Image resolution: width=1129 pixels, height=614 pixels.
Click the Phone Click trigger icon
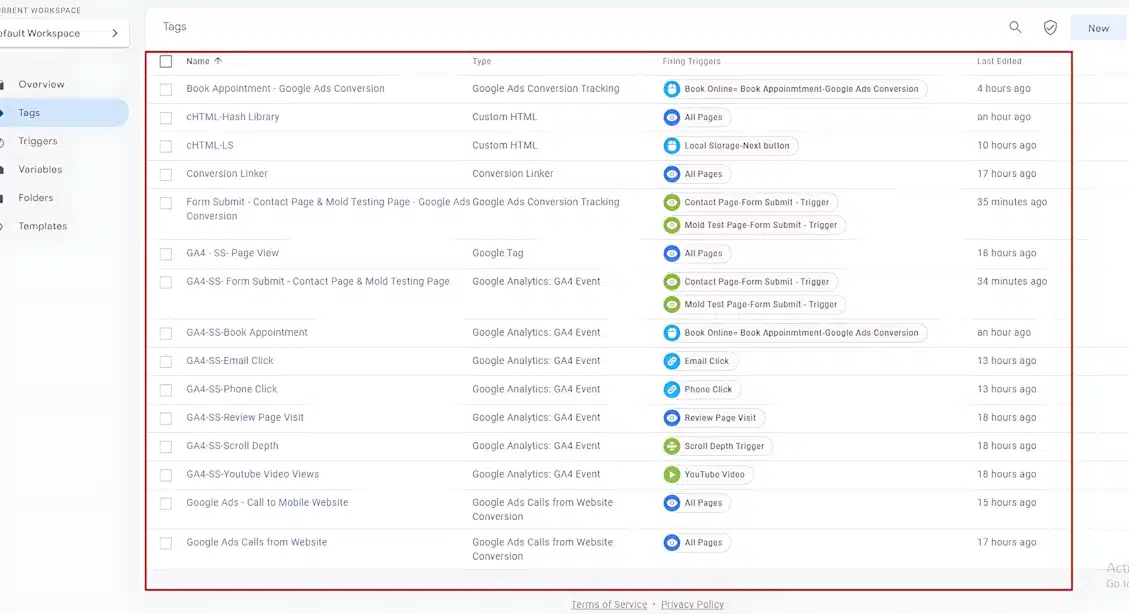pos(672,389)
